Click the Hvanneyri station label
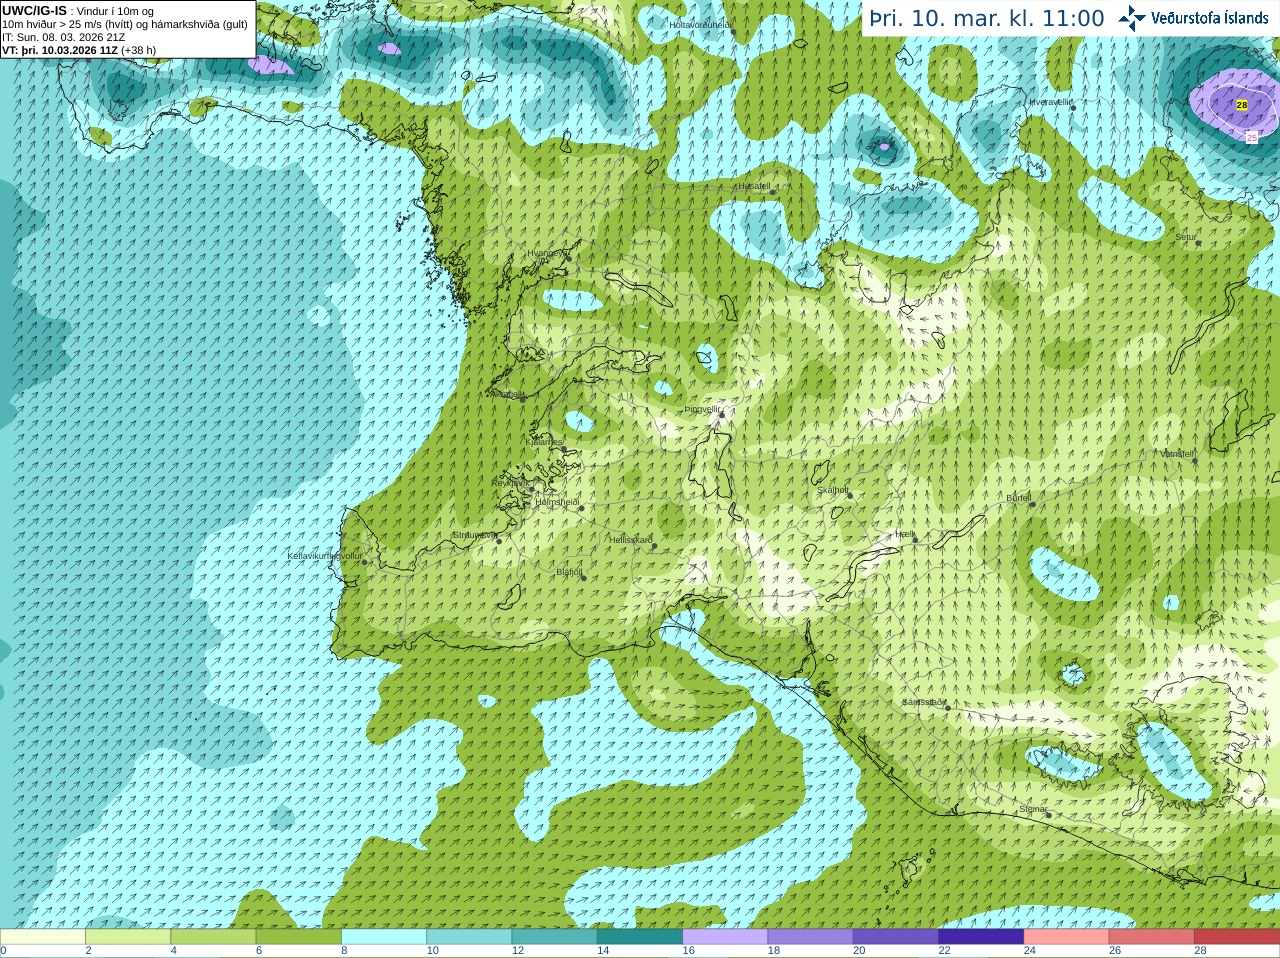This screenshot has width=1280, height=958. pos(546,253)
